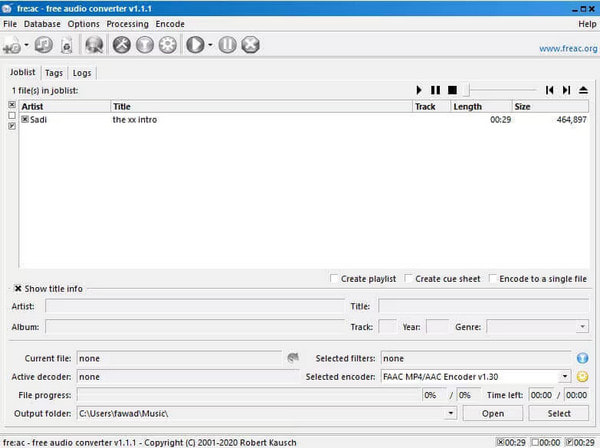Viewport: 600px width, 448px height.
Task: Click the yellow encoder configuration icon
Action: pos(582,376)
